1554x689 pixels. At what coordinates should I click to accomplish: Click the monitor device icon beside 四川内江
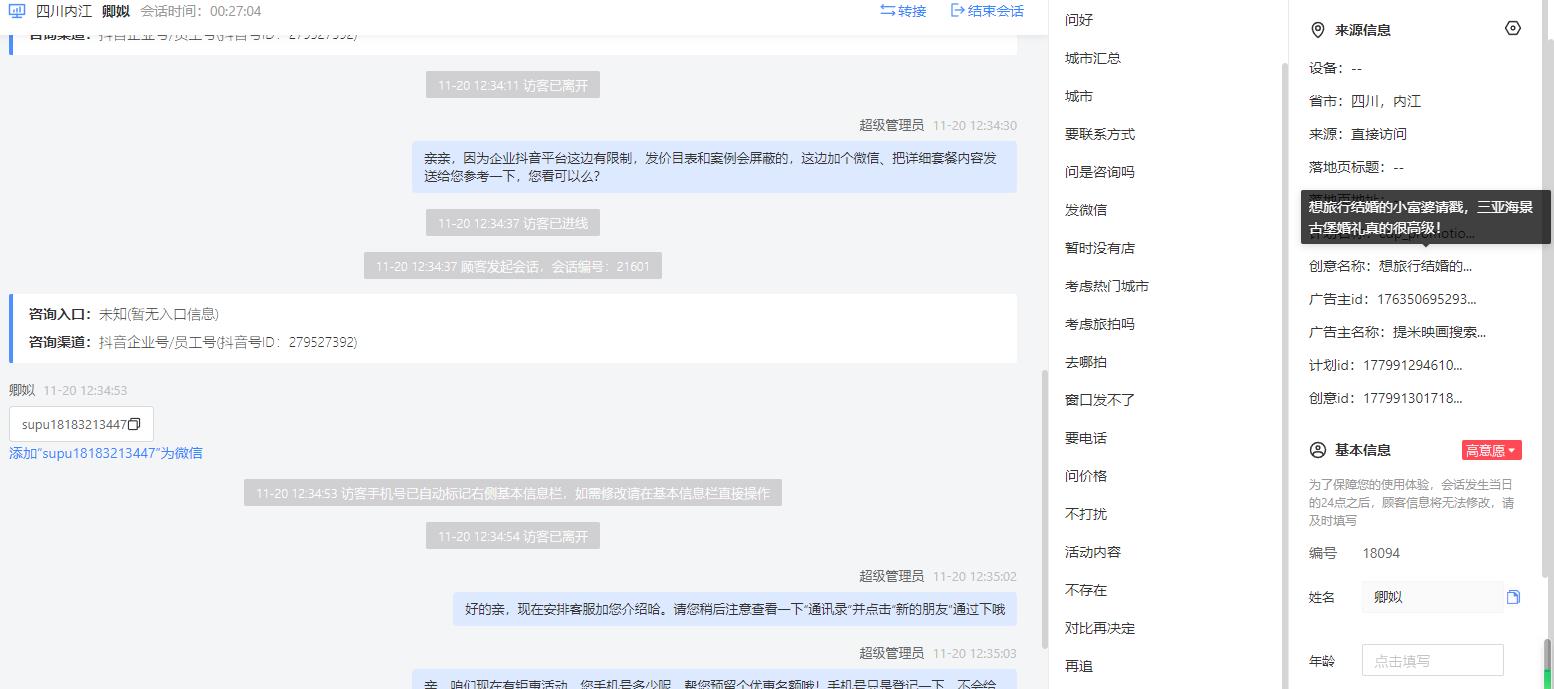pyautogui.click(x=17, y=12)
